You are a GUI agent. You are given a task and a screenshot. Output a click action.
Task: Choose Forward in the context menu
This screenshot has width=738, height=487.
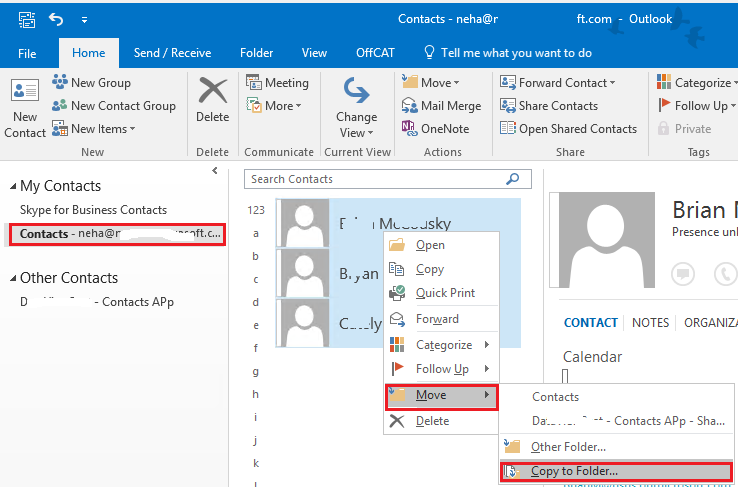pyautogui.click(x=441, y=319)
